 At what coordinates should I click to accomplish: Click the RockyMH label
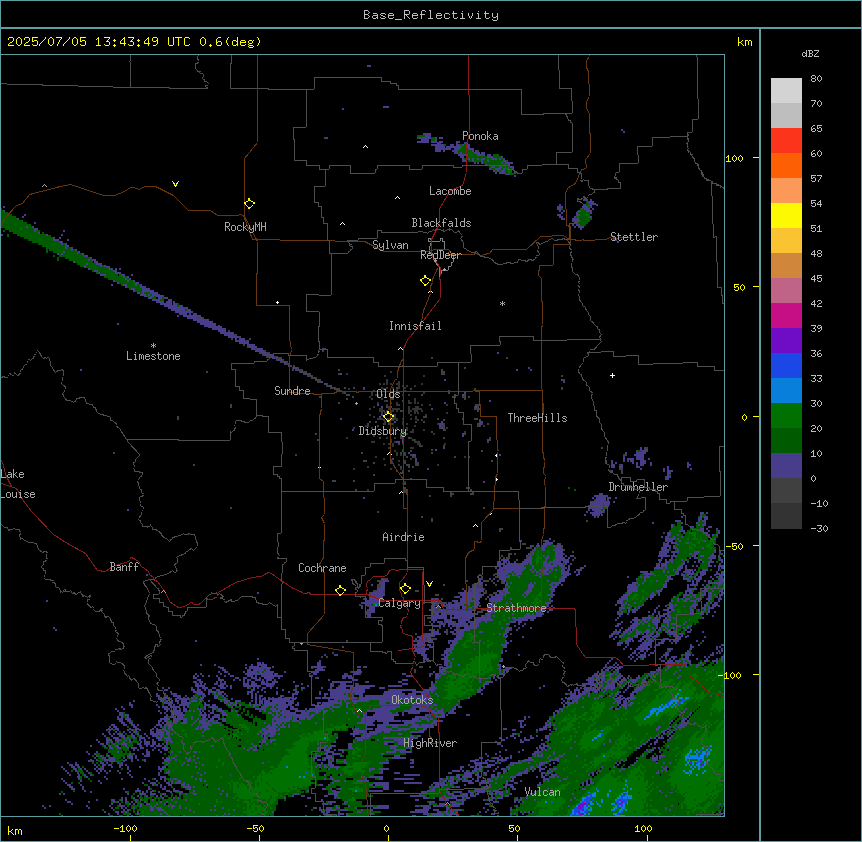point(245,227)
